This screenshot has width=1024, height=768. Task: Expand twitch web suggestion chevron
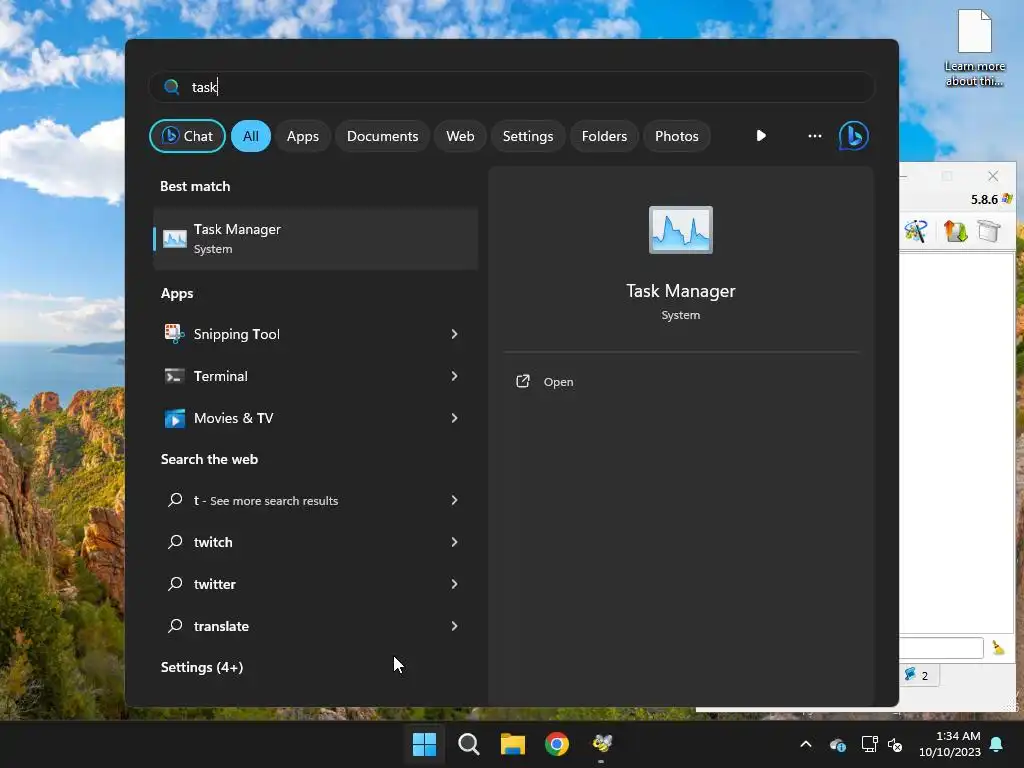coord(455,542)
